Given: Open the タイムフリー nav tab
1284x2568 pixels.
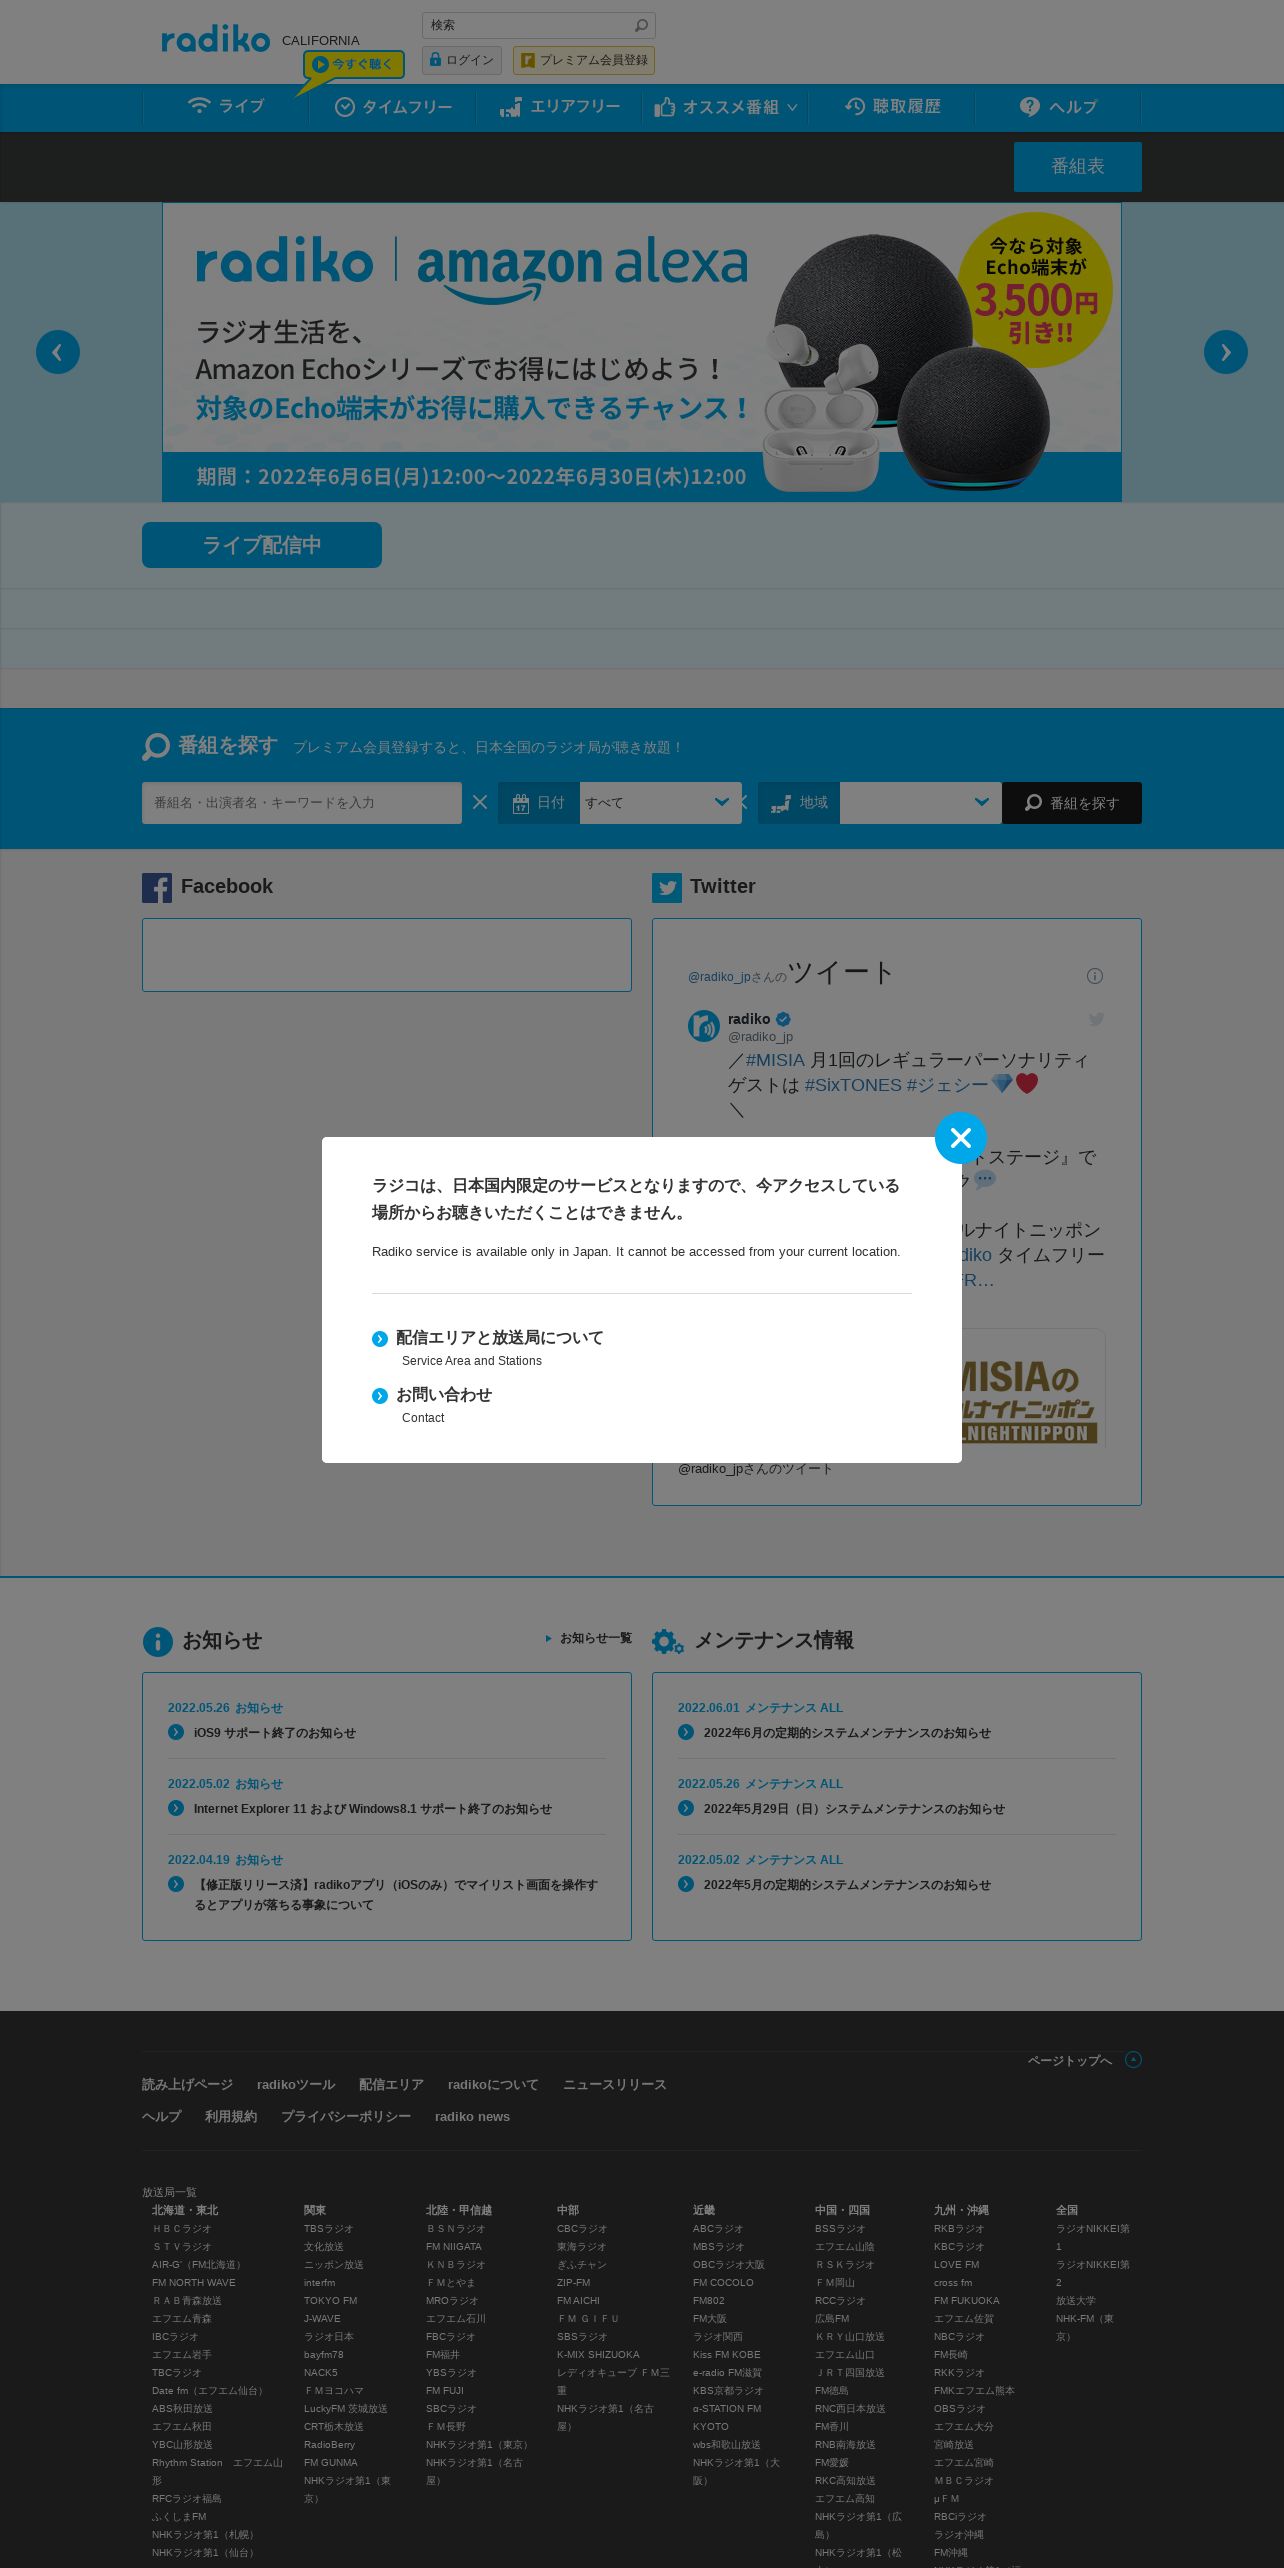Looking at the screenshot, I should click(x=393, y=107).
